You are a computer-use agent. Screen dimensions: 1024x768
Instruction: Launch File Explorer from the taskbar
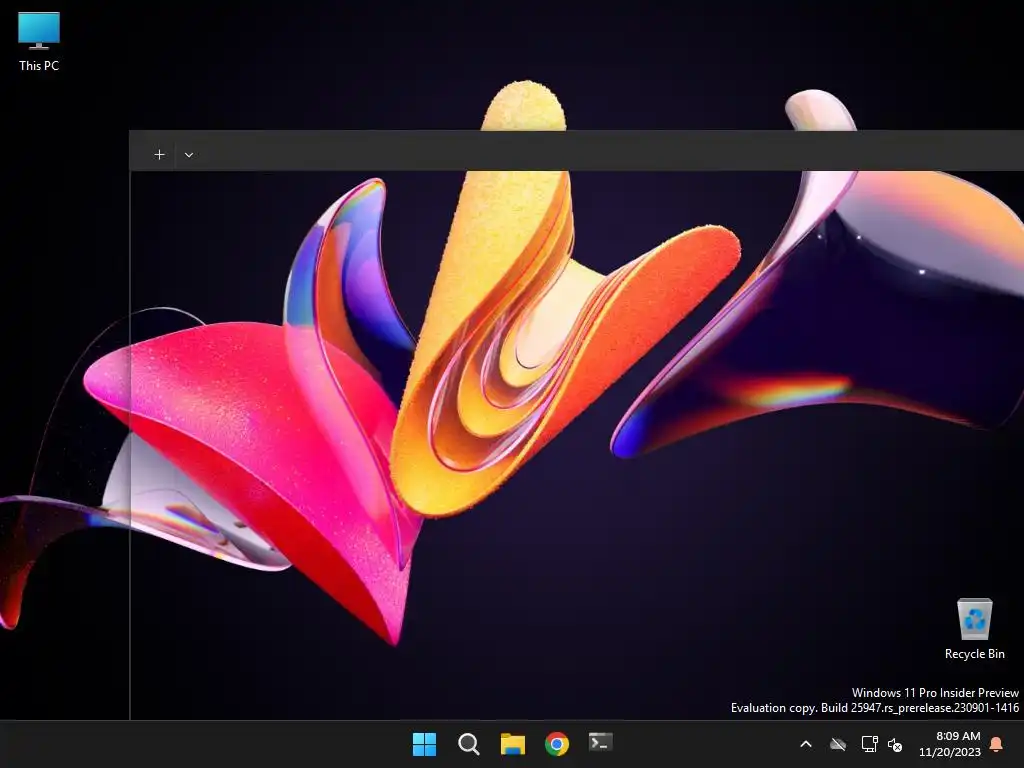tap(513, 744)
